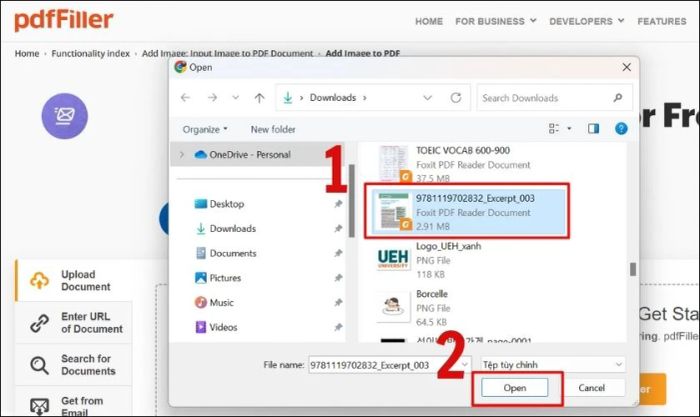Click the UEH logo thumbnail

393,259
